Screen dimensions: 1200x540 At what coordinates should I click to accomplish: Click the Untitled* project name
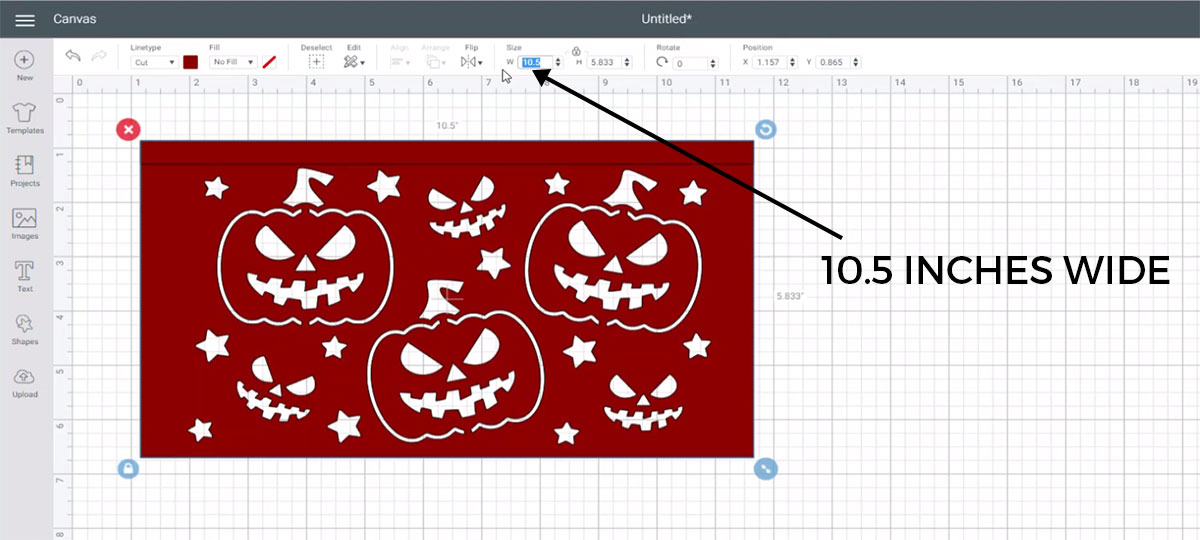(x=667, y=19)
